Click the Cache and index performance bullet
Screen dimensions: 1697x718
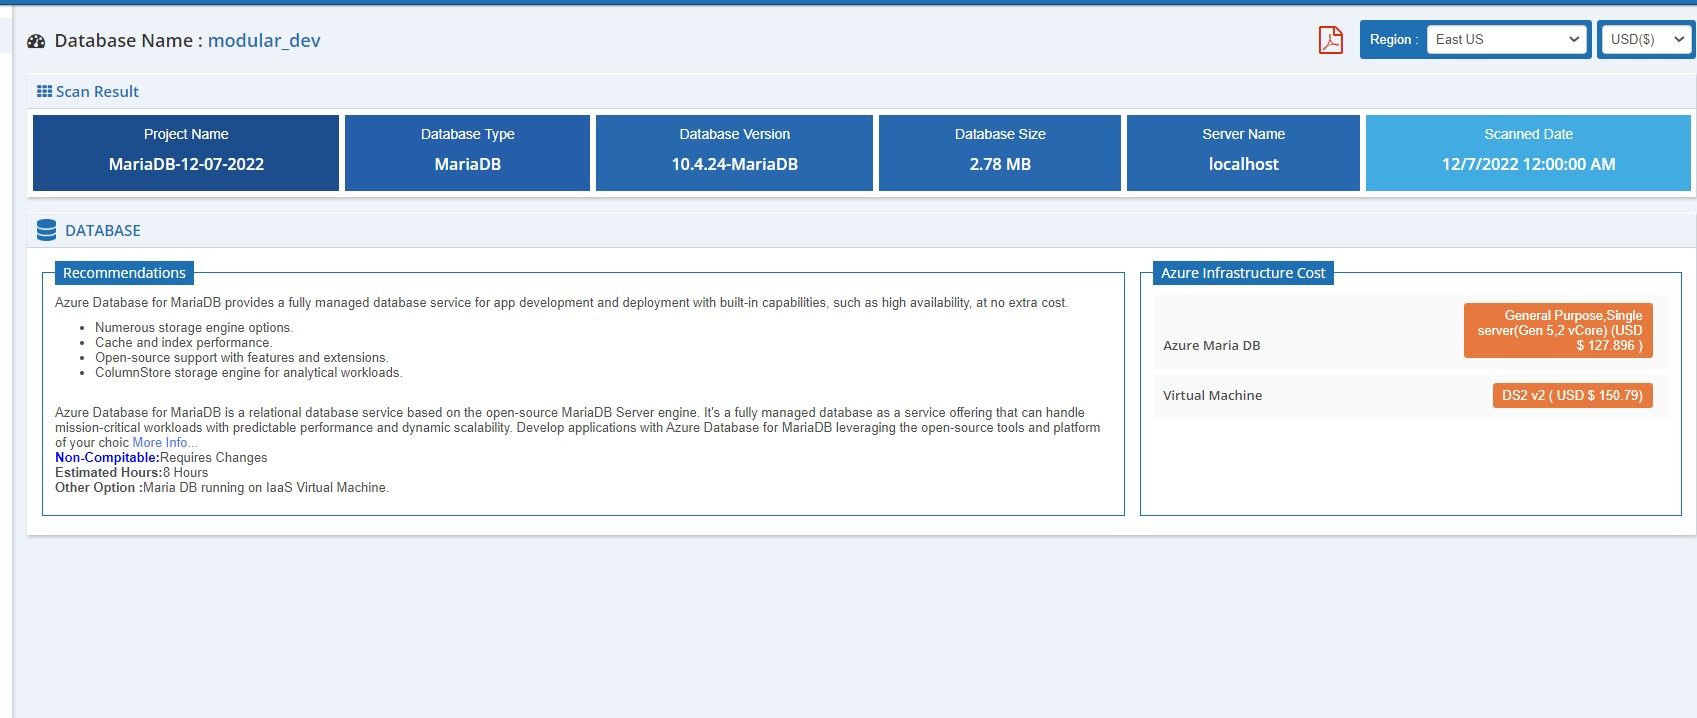183,343
